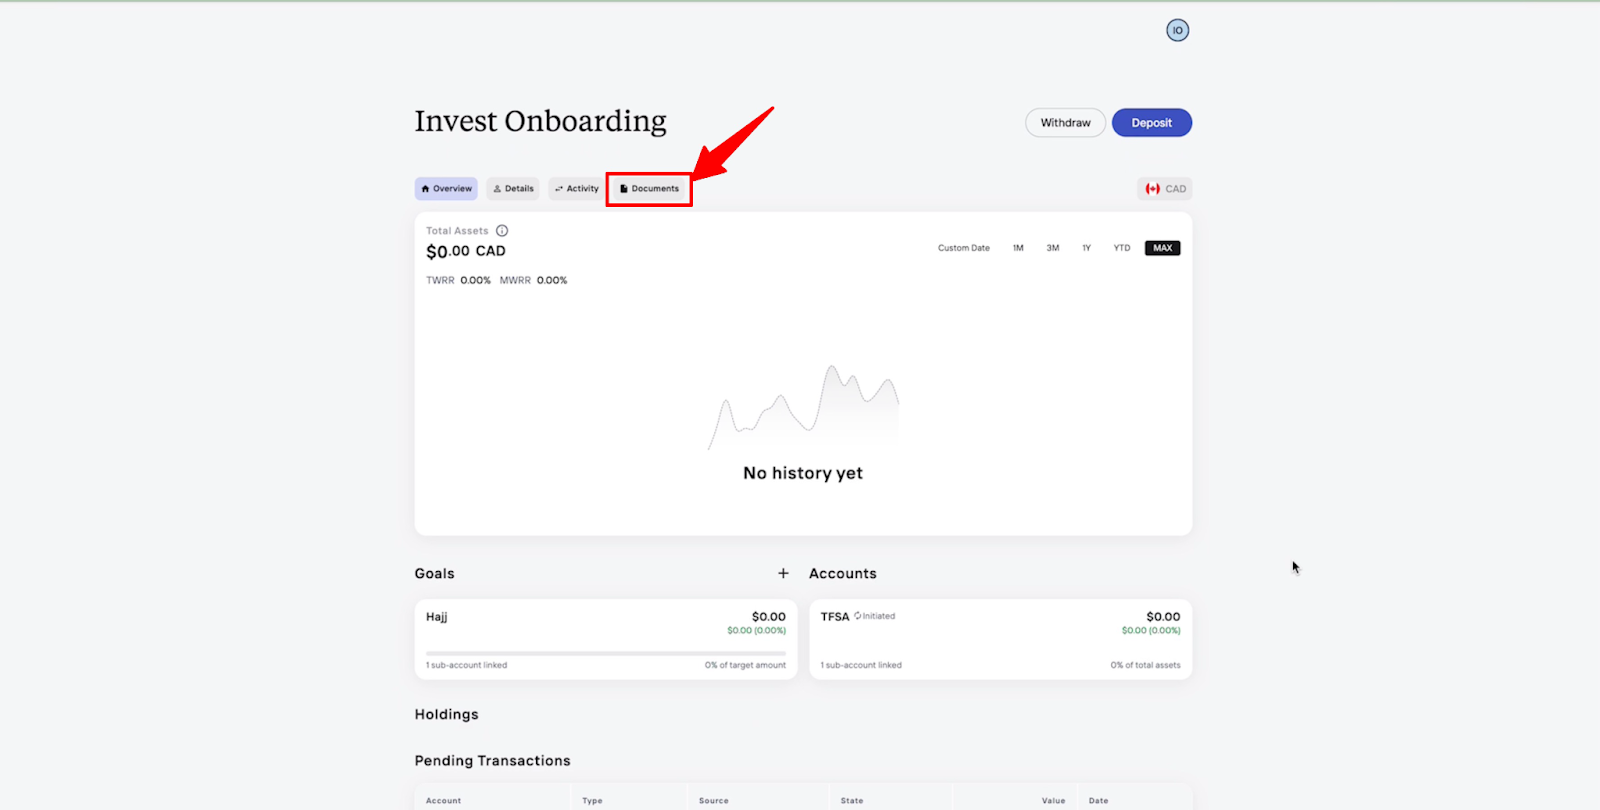Select the Overview tab
Image resolution: width=1600 pixels, height=810 pixels.
coord(446,189)
